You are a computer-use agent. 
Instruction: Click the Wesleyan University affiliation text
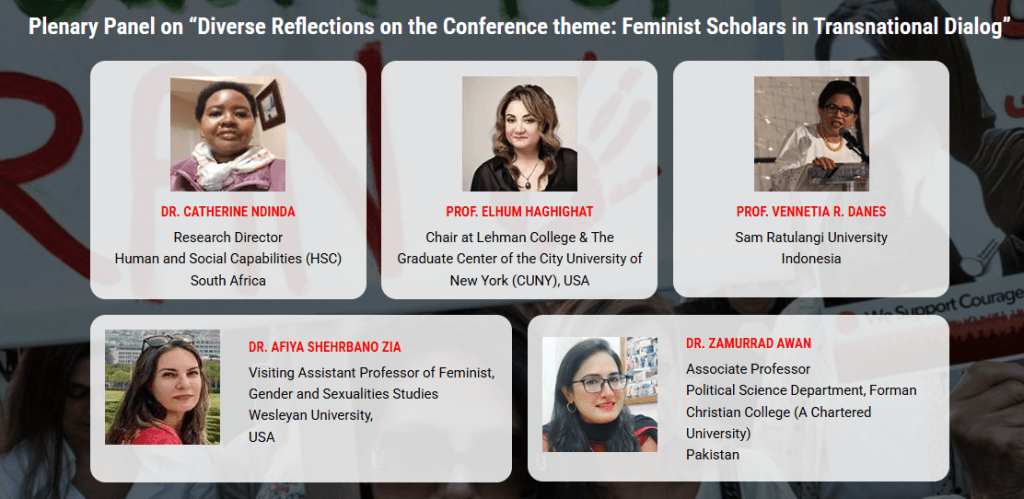pos(311,415)
